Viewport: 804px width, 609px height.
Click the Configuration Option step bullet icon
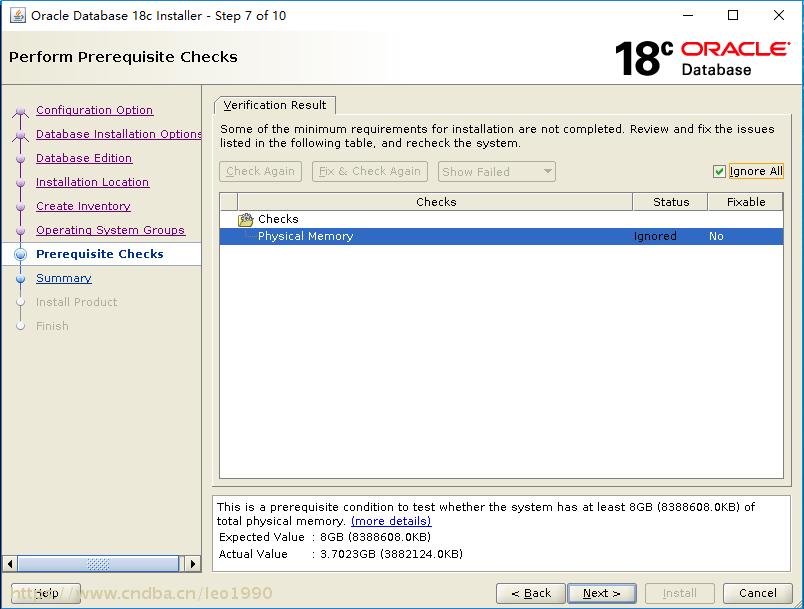point(21,111)
